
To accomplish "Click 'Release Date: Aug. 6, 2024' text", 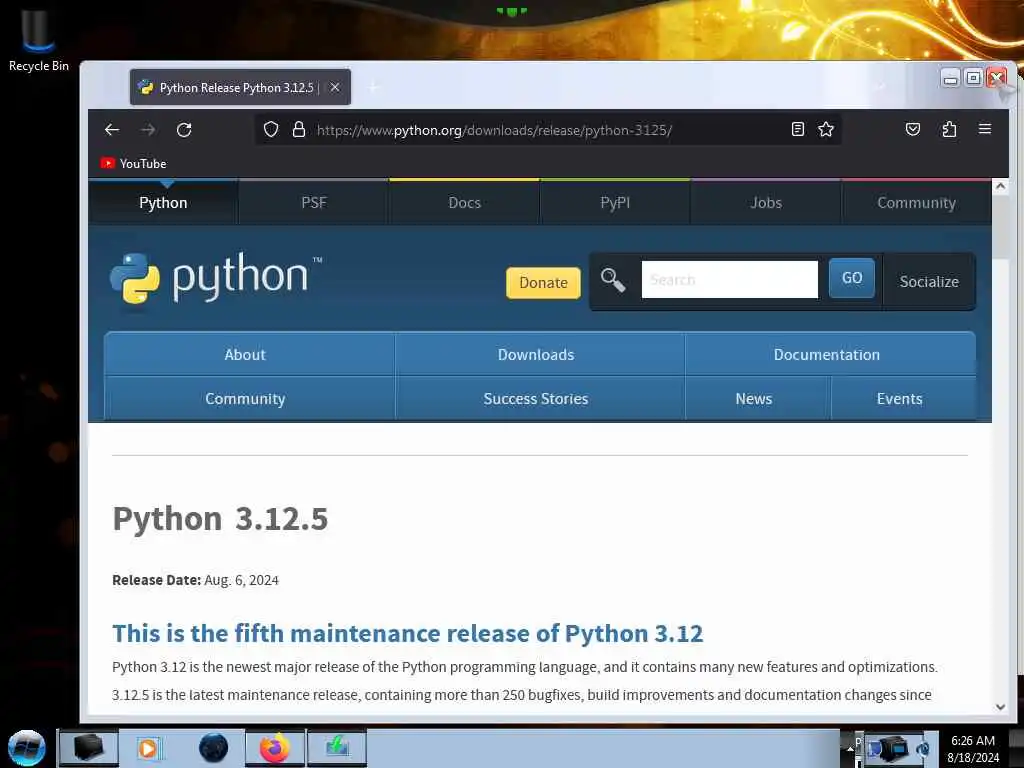I will (195, 580).
